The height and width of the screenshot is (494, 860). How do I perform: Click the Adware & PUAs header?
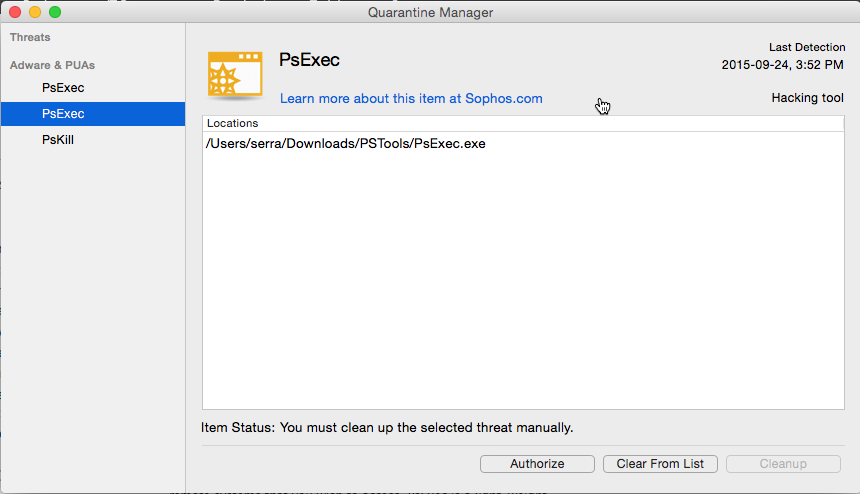[52, 65]
